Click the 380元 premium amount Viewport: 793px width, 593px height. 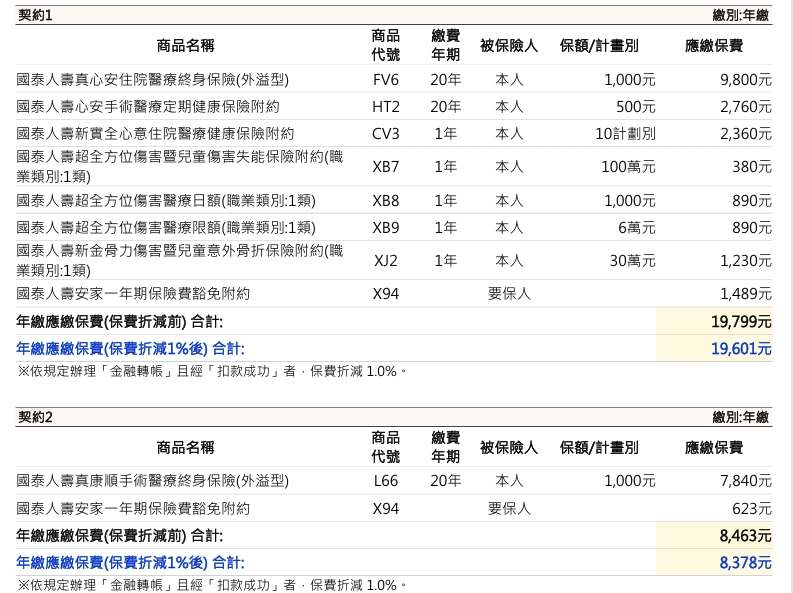click(x=752, y=166)
